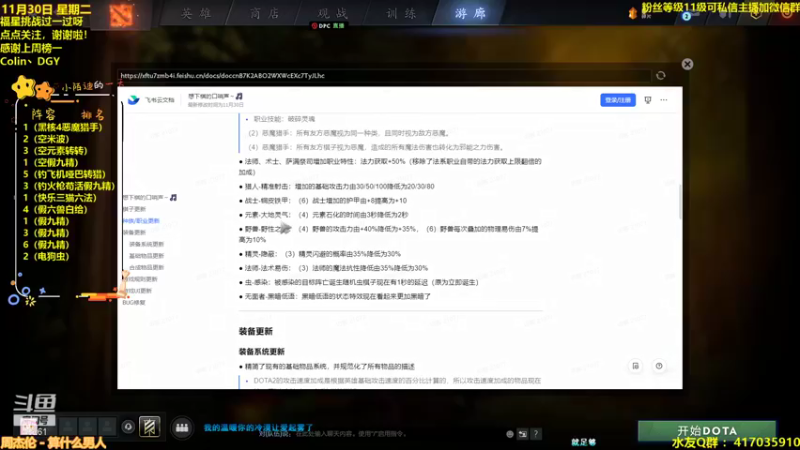Click the music note icon in doc title
Viewport: 800px width, 450px height.
(239, 96)
